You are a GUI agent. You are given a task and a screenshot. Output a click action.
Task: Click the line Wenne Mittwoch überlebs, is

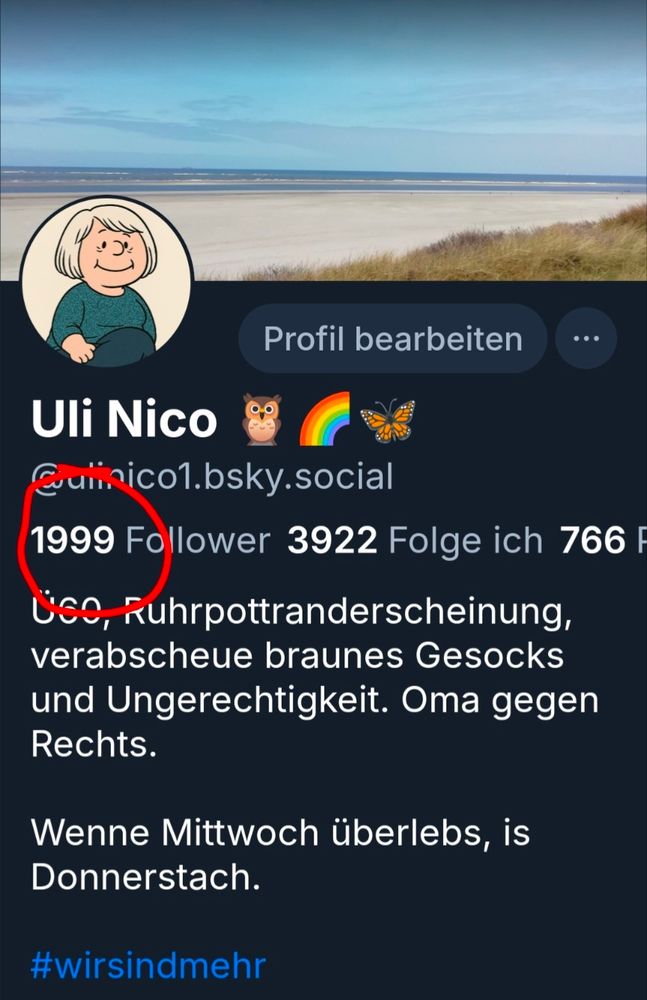(x=280, y=833)
